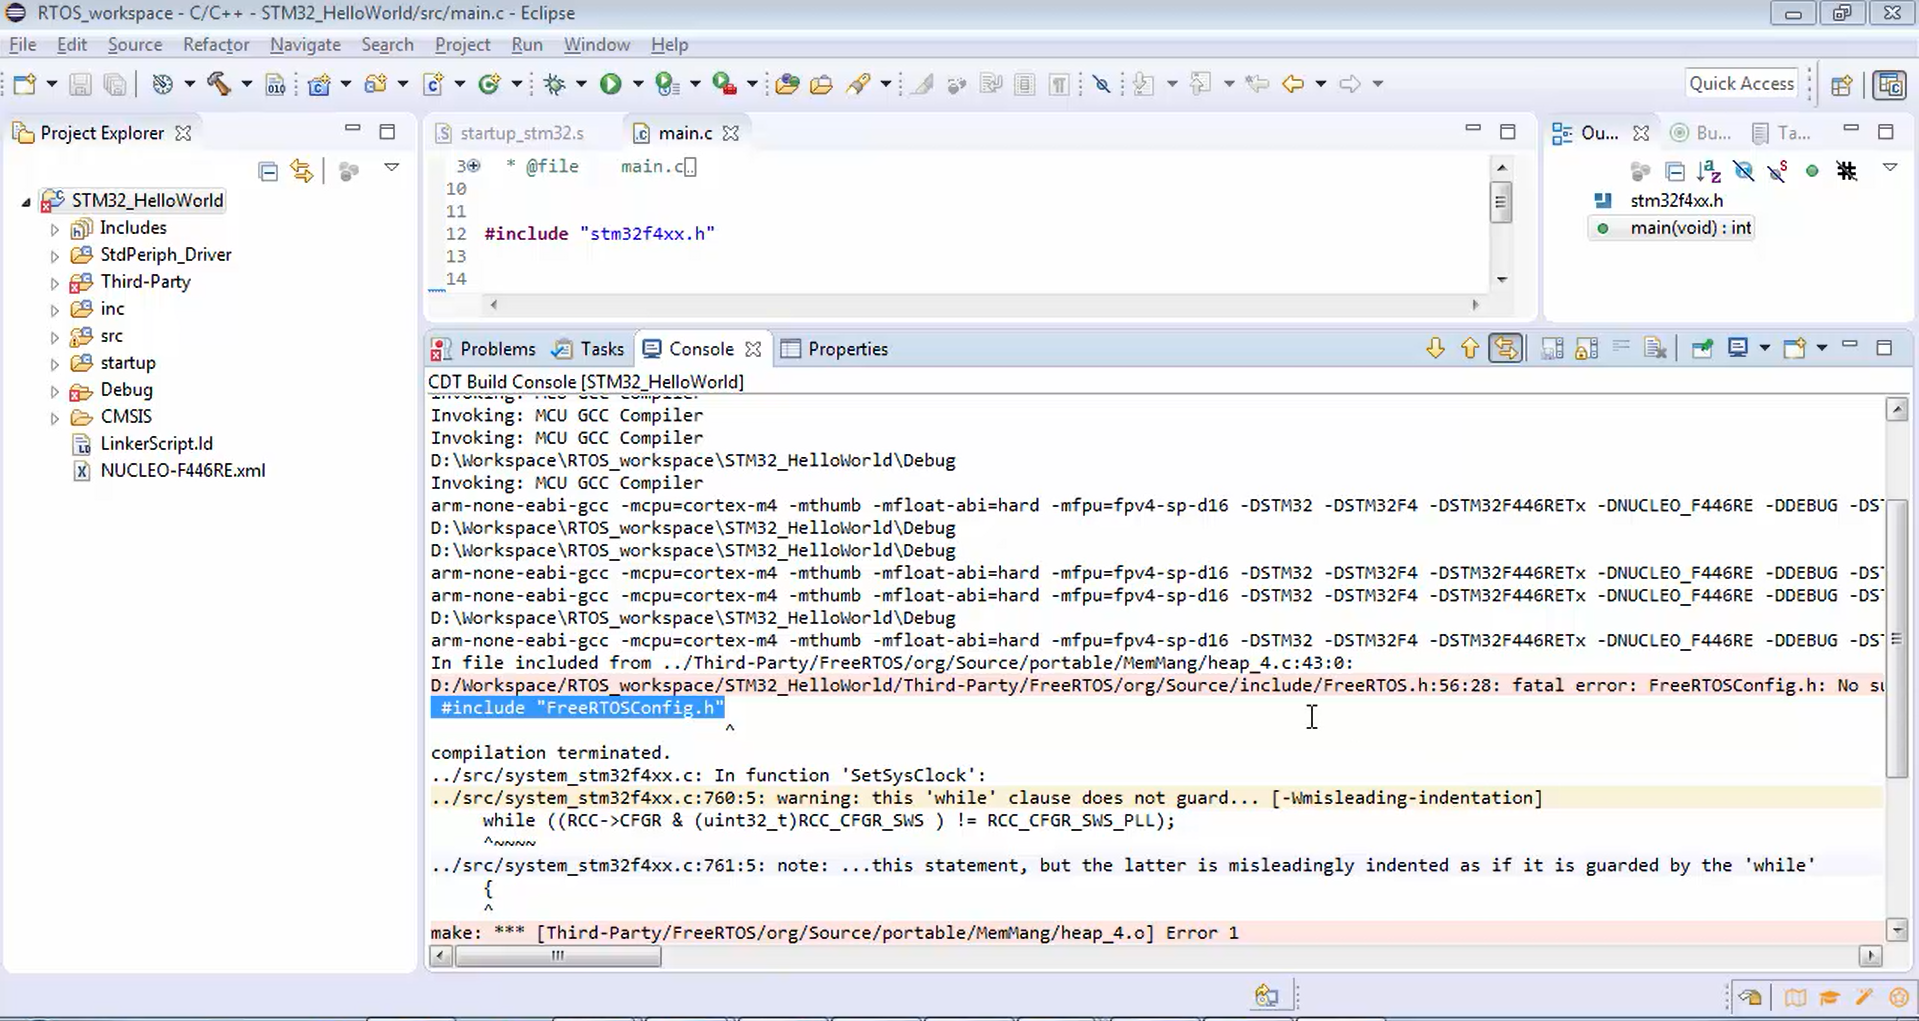
Task: Open the Project Explorer View Menu triangle
Action: (391, 168)
